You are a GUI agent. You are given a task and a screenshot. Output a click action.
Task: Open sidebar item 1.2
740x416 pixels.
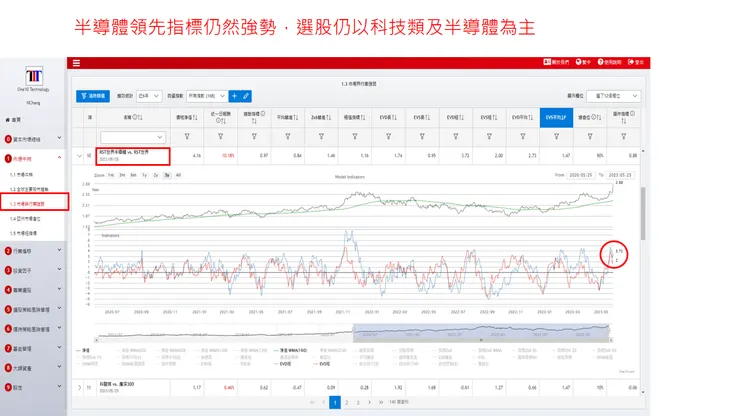click(x=29, y=189)
